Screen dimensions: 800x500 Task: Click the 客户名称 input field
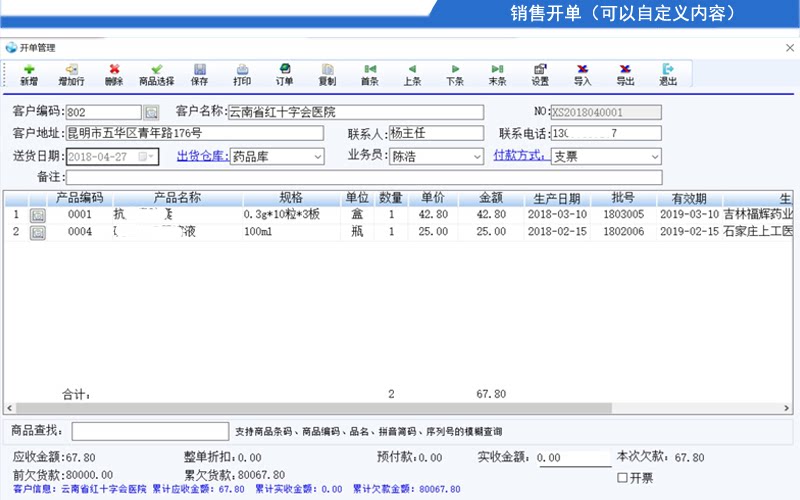356,112
